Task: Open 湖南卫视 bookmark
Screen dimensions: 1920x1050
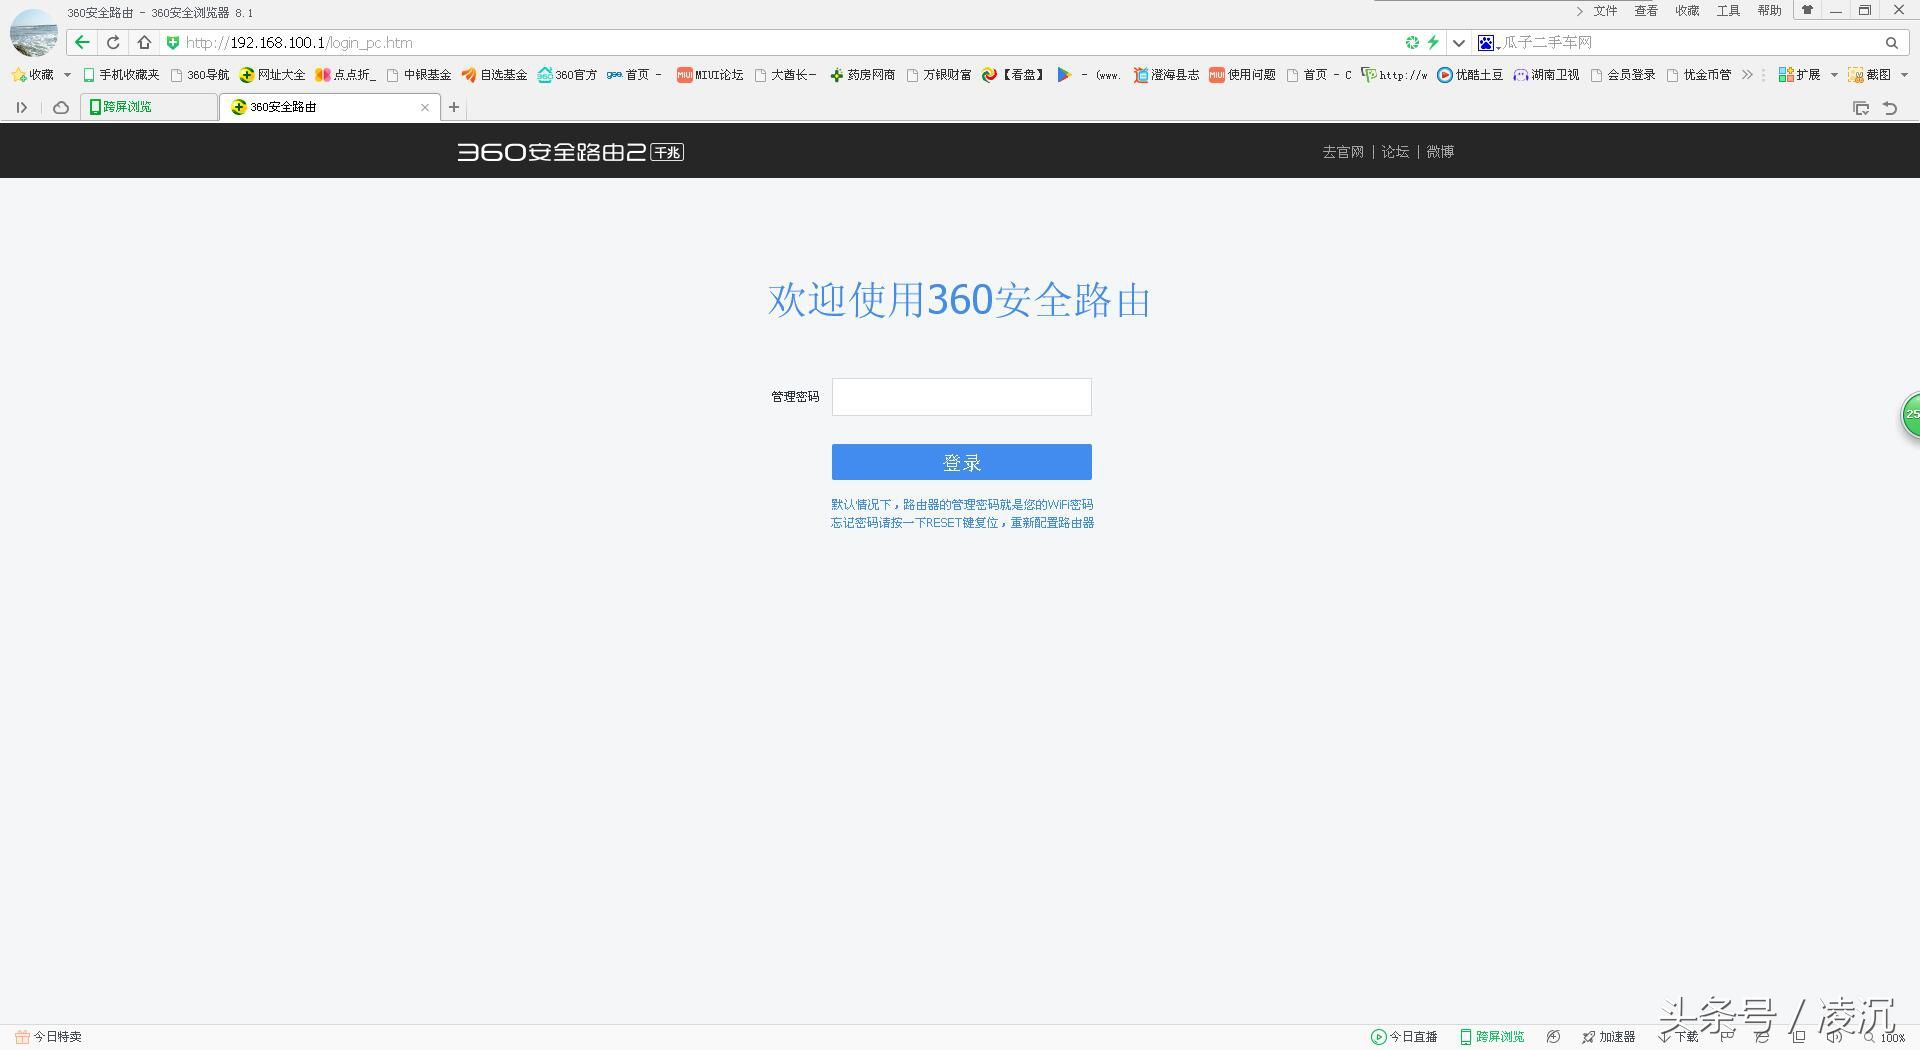Action: point(1546,74)
